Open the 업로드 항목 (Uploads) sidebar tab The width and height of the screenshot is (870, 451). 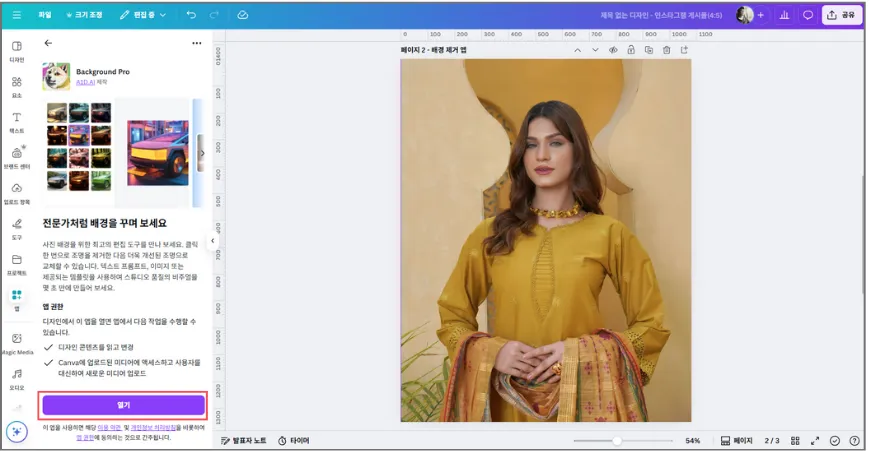pos(17,194)
